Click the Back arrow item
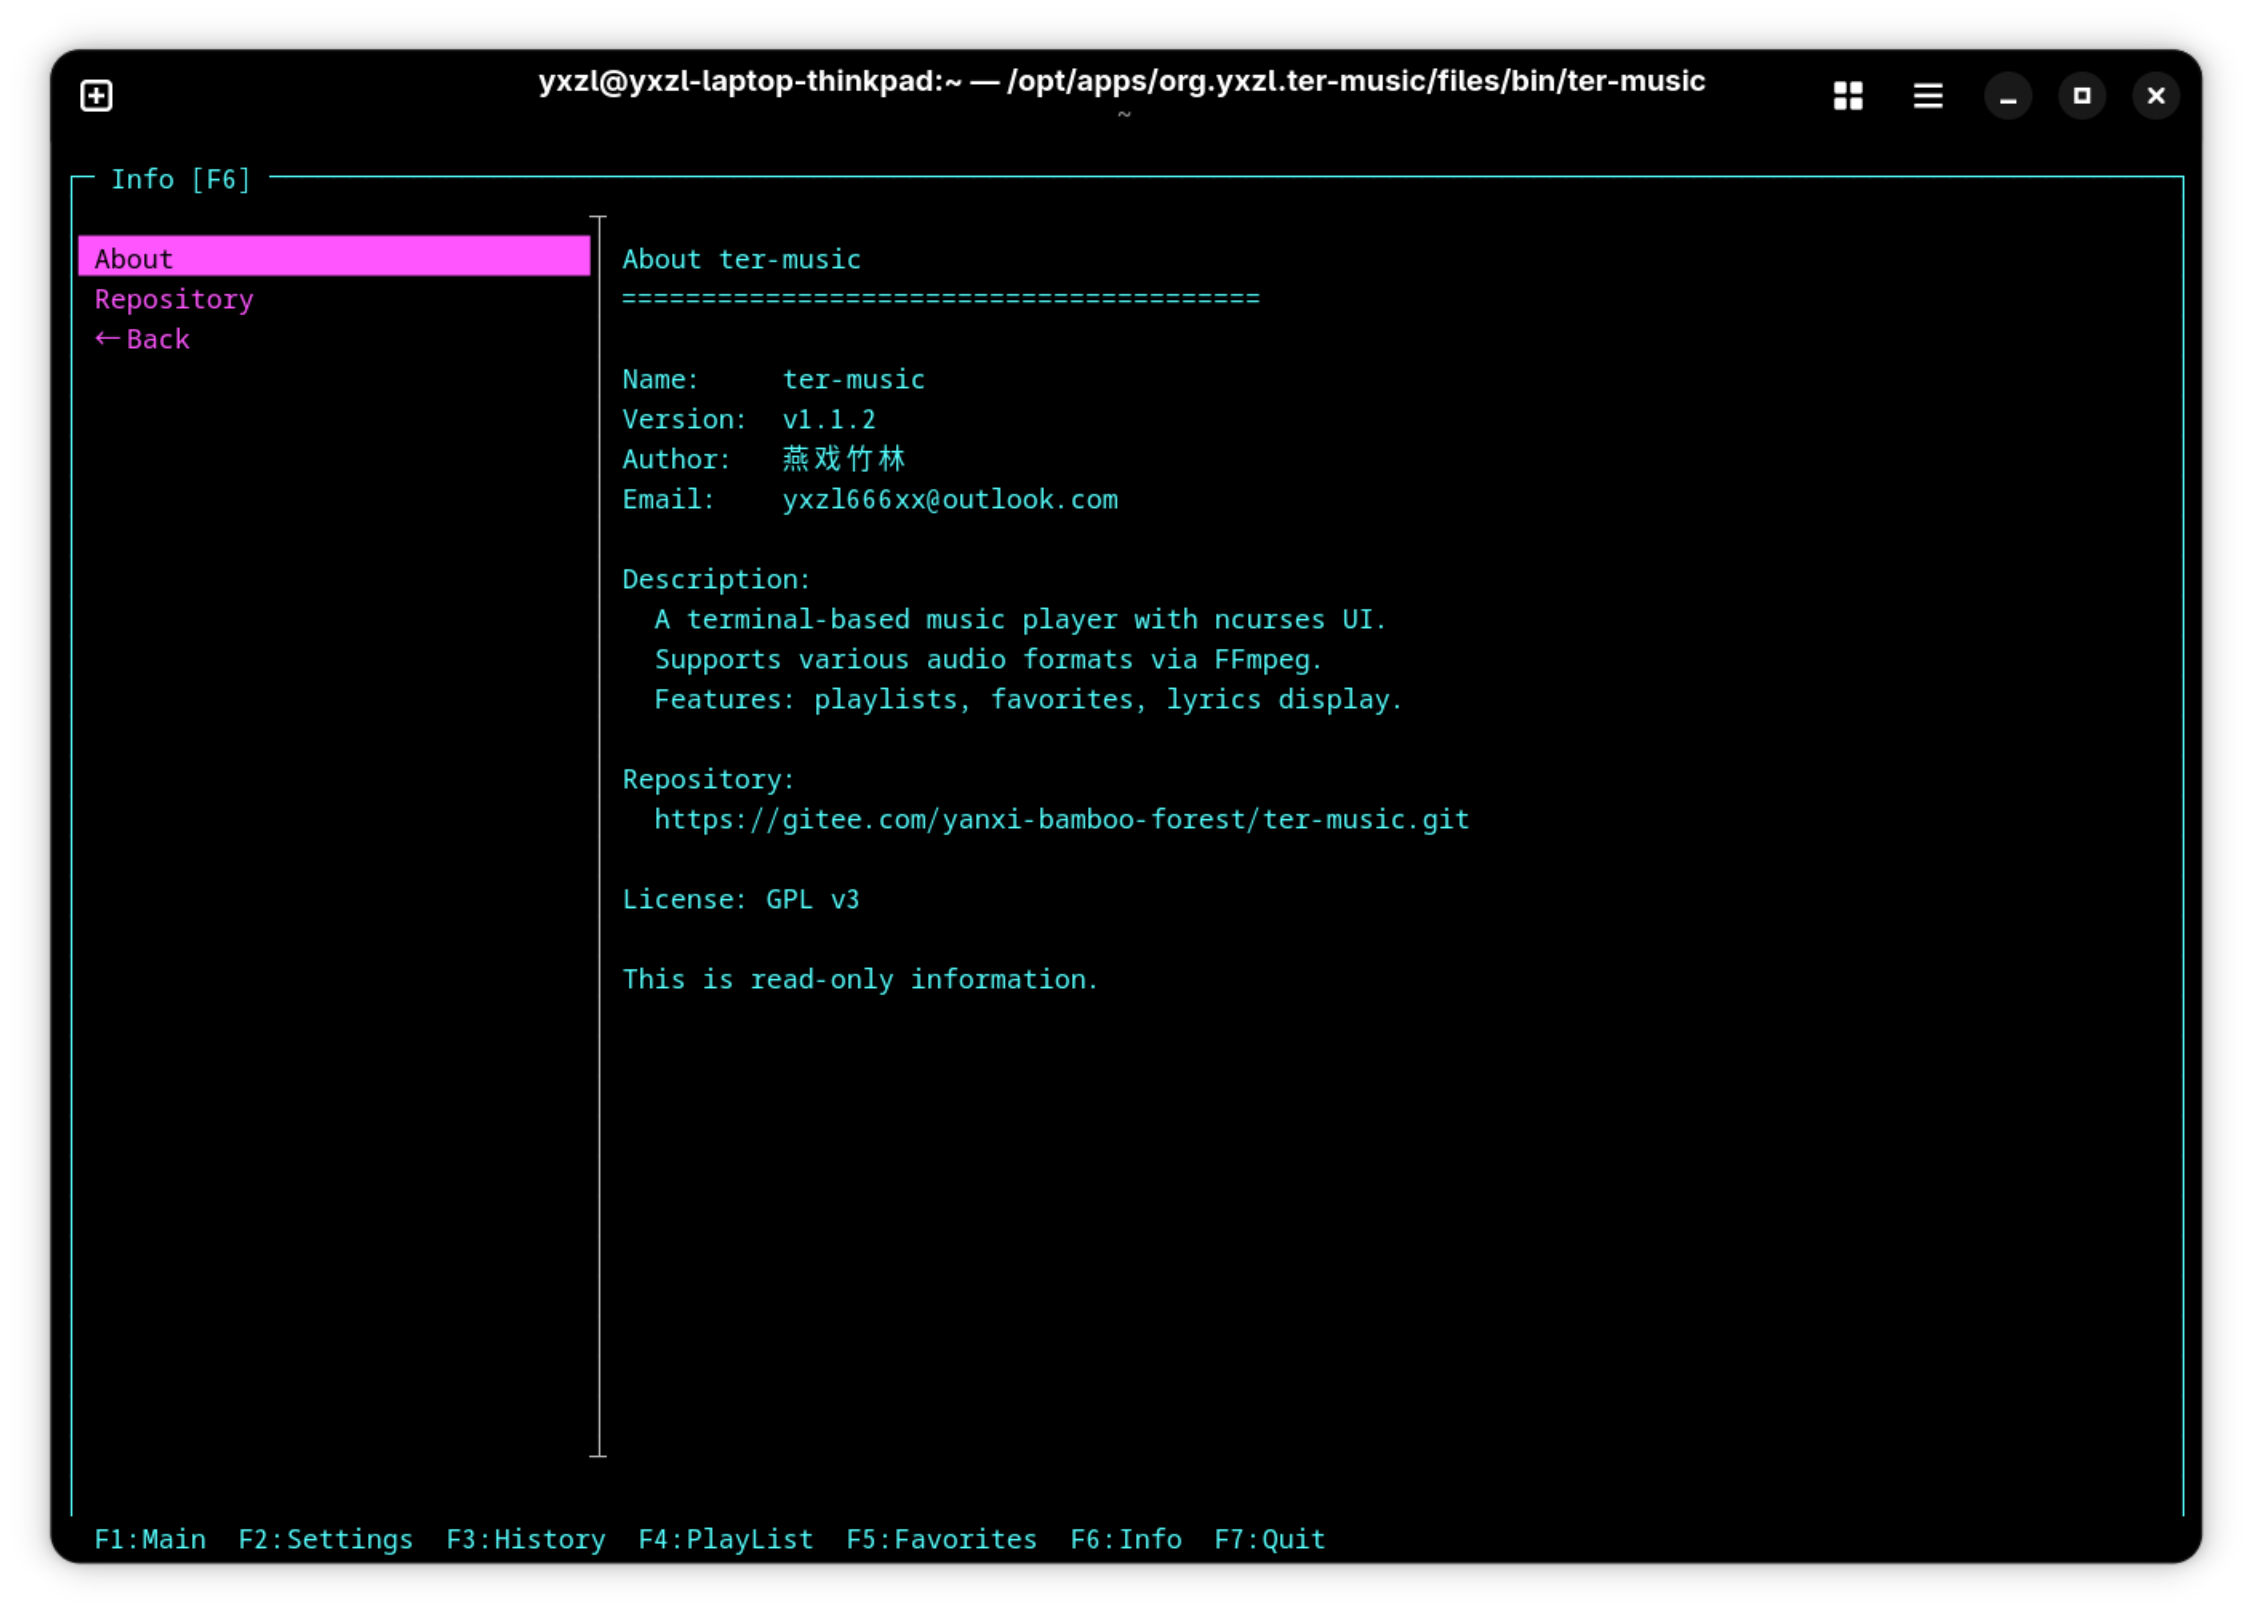This screenshot has width=2252, height=1614. click(142, 339)
